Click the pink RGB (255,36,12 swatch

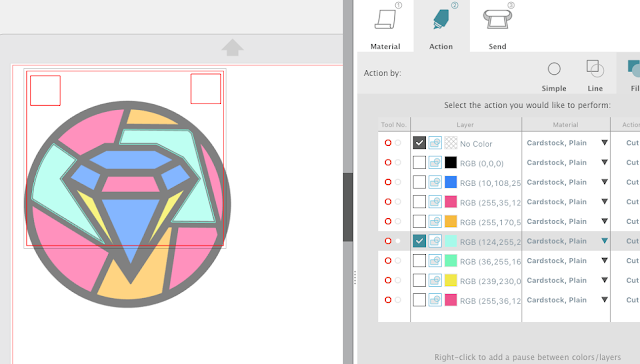click(x=451, y=300)
